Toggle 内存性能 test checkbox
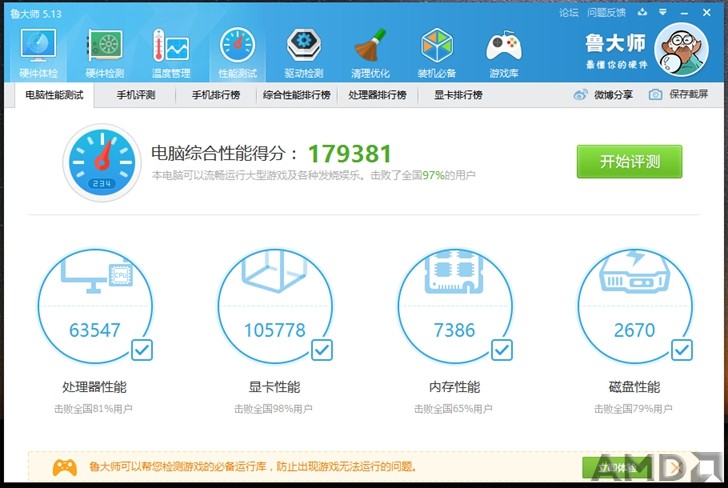Viewport: 728px width, 488px height. [502, 350]
